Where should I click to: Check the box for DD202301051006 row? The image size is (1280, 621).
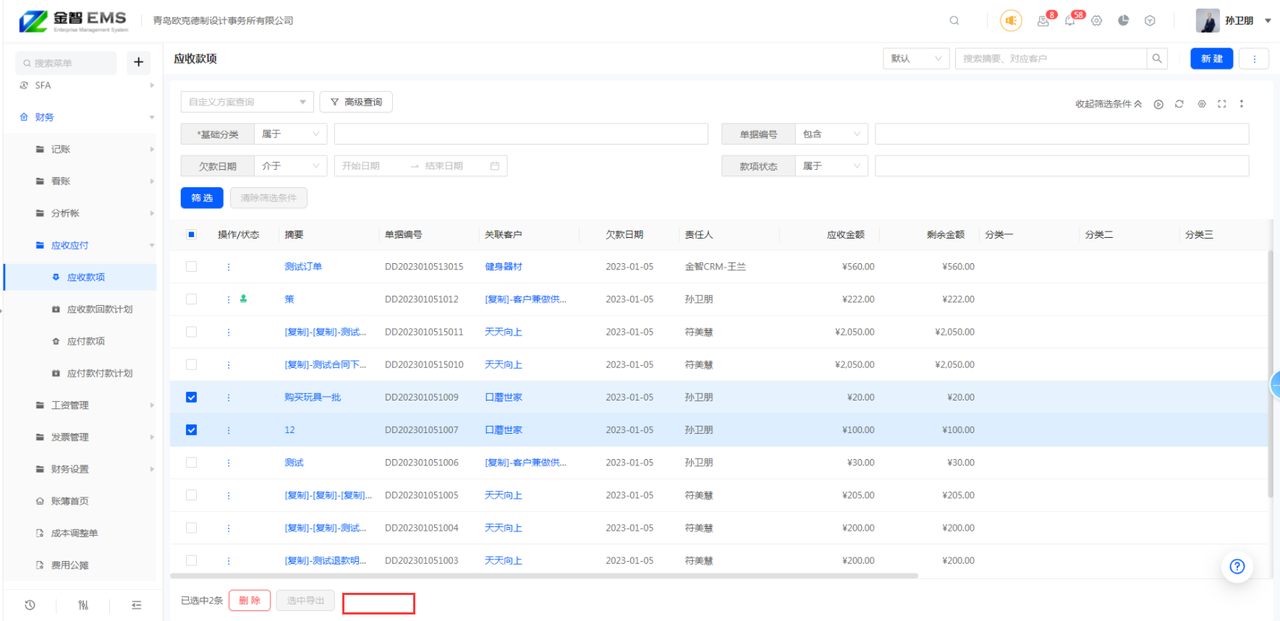[191, 463]
